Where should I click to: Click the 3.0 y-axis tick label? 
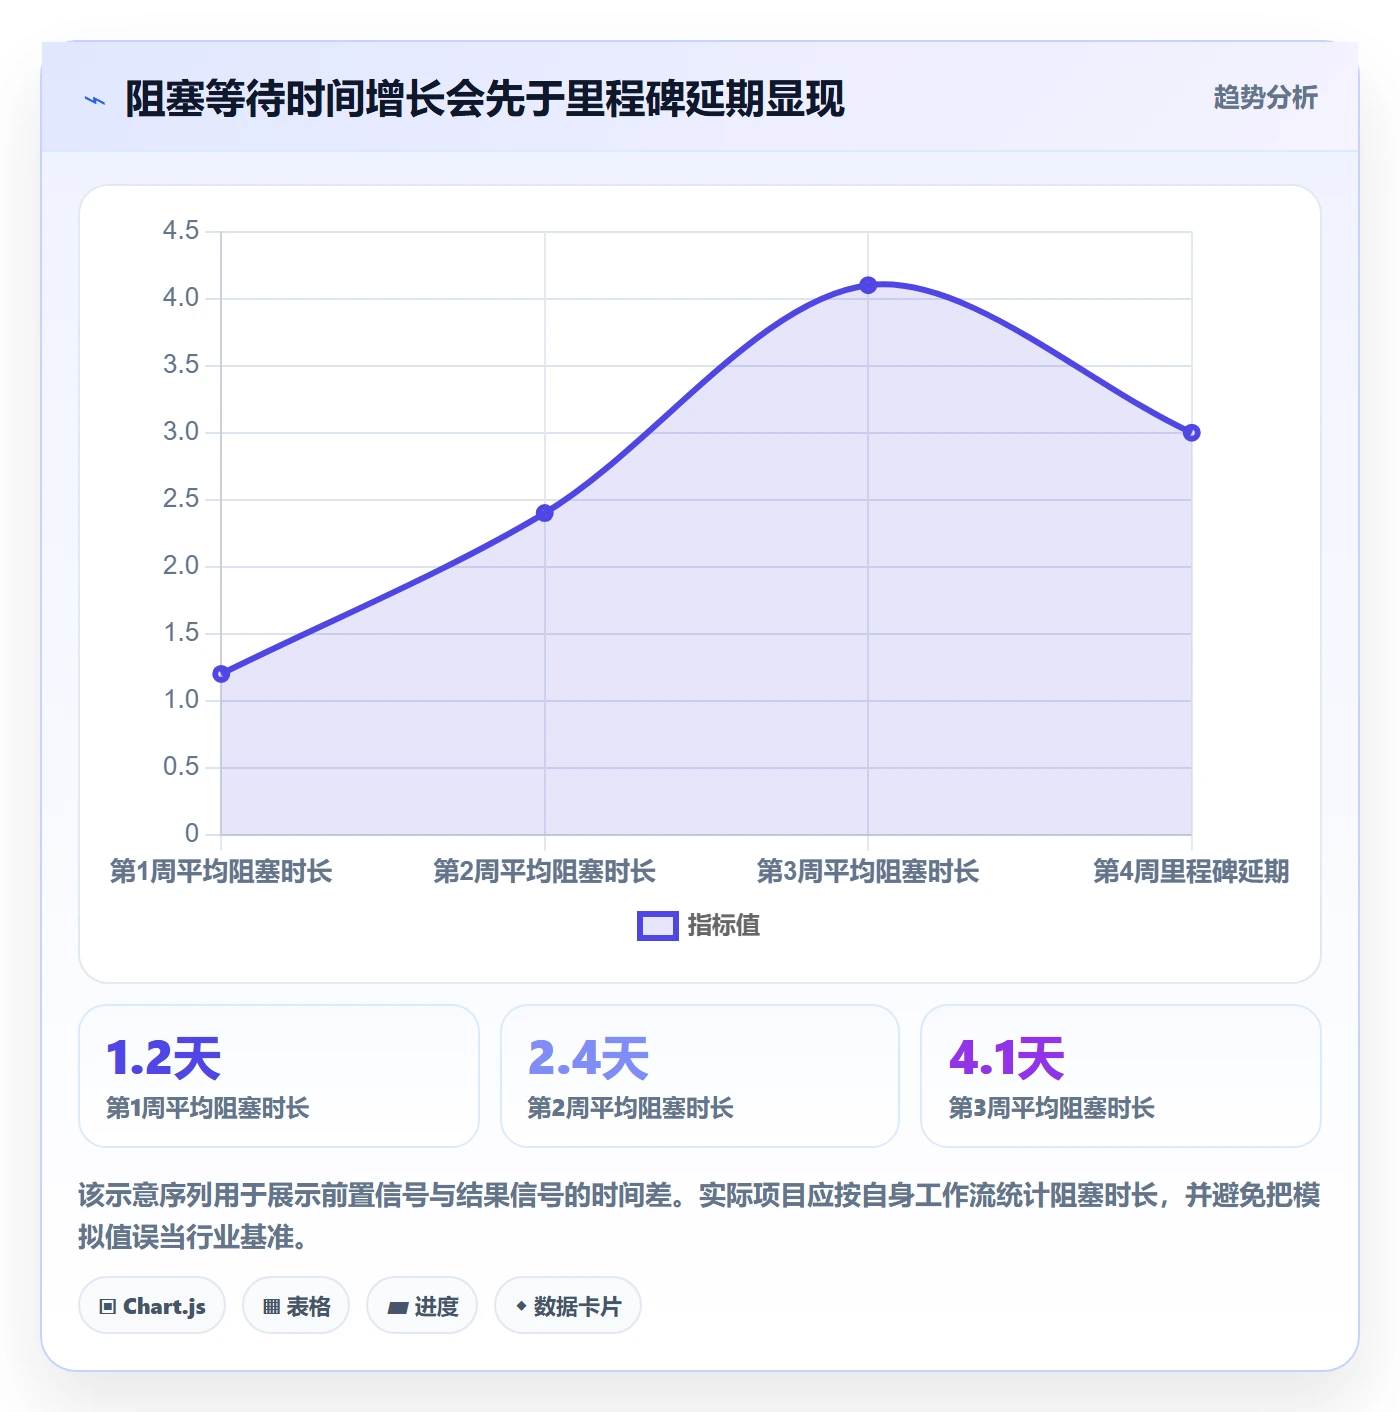pyautogui.click(x=181, y=432)
